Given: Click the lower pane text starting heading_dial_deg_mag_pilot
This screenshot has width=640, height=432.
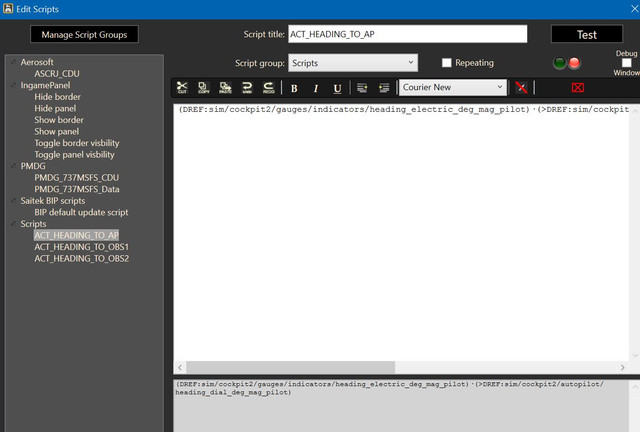Looking at the screenshot, I should 233,392.
